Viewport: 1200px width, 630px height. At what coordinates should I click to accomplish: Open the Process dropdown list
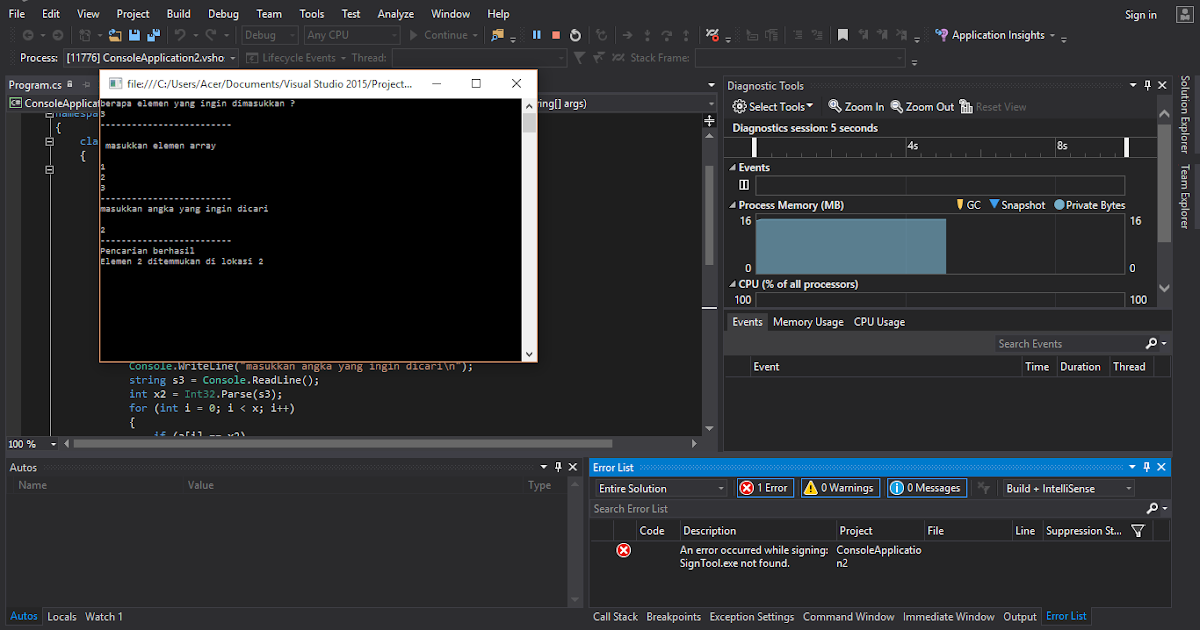tap(152, 58)
